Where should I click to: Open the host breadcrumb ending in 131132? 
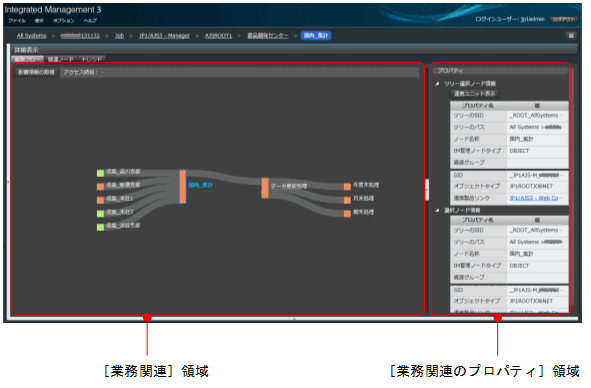(x=80, y=36)
